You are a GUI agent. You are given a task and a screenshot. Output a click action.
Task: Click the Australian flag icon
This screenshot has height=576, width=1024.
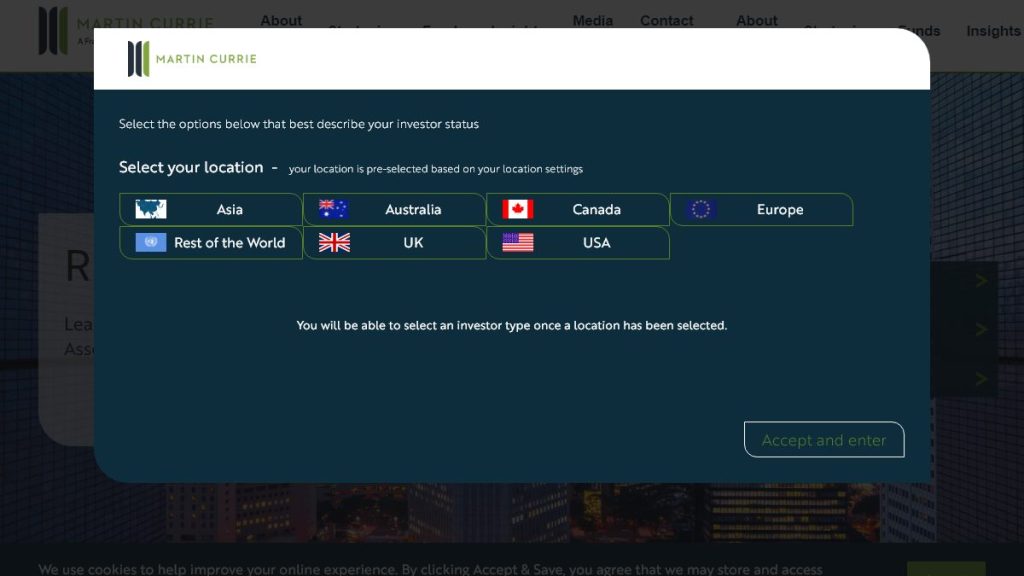334,209
